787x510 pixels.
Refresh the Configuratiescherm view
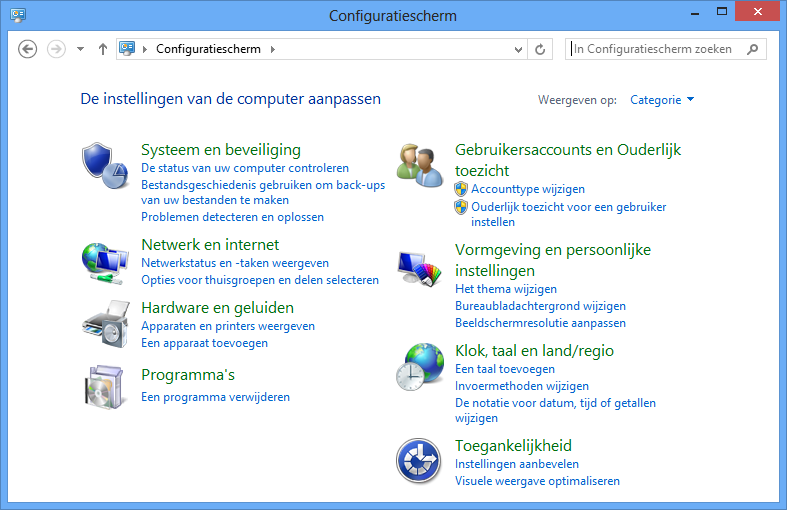(540, 49)
